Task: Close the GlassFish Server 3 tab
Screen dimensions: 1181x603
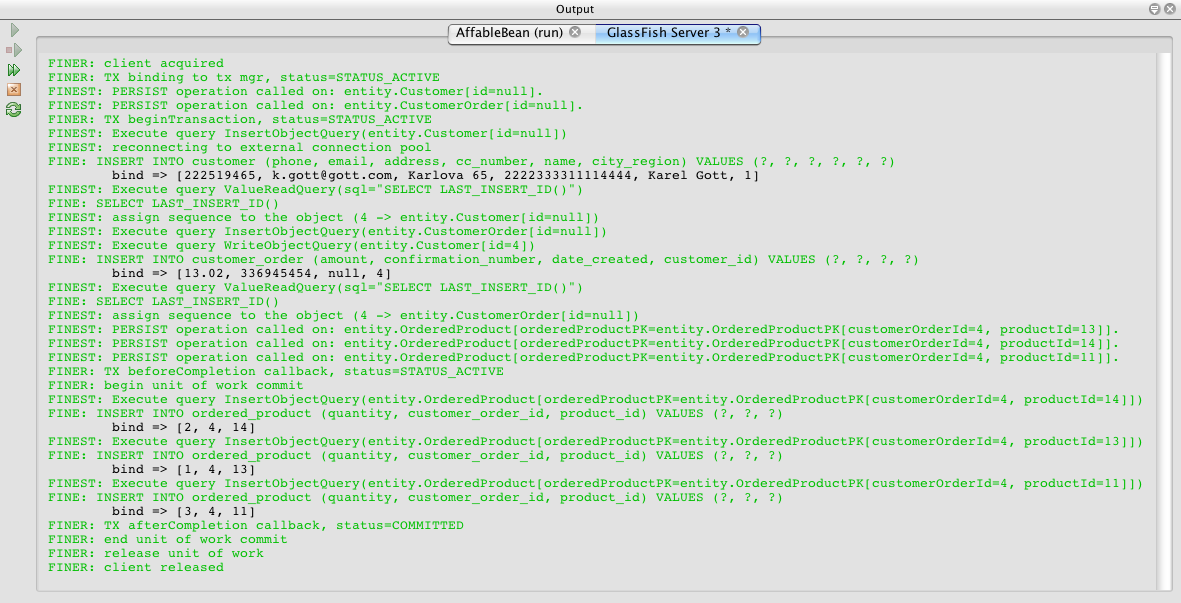Action: pos(743,33)
